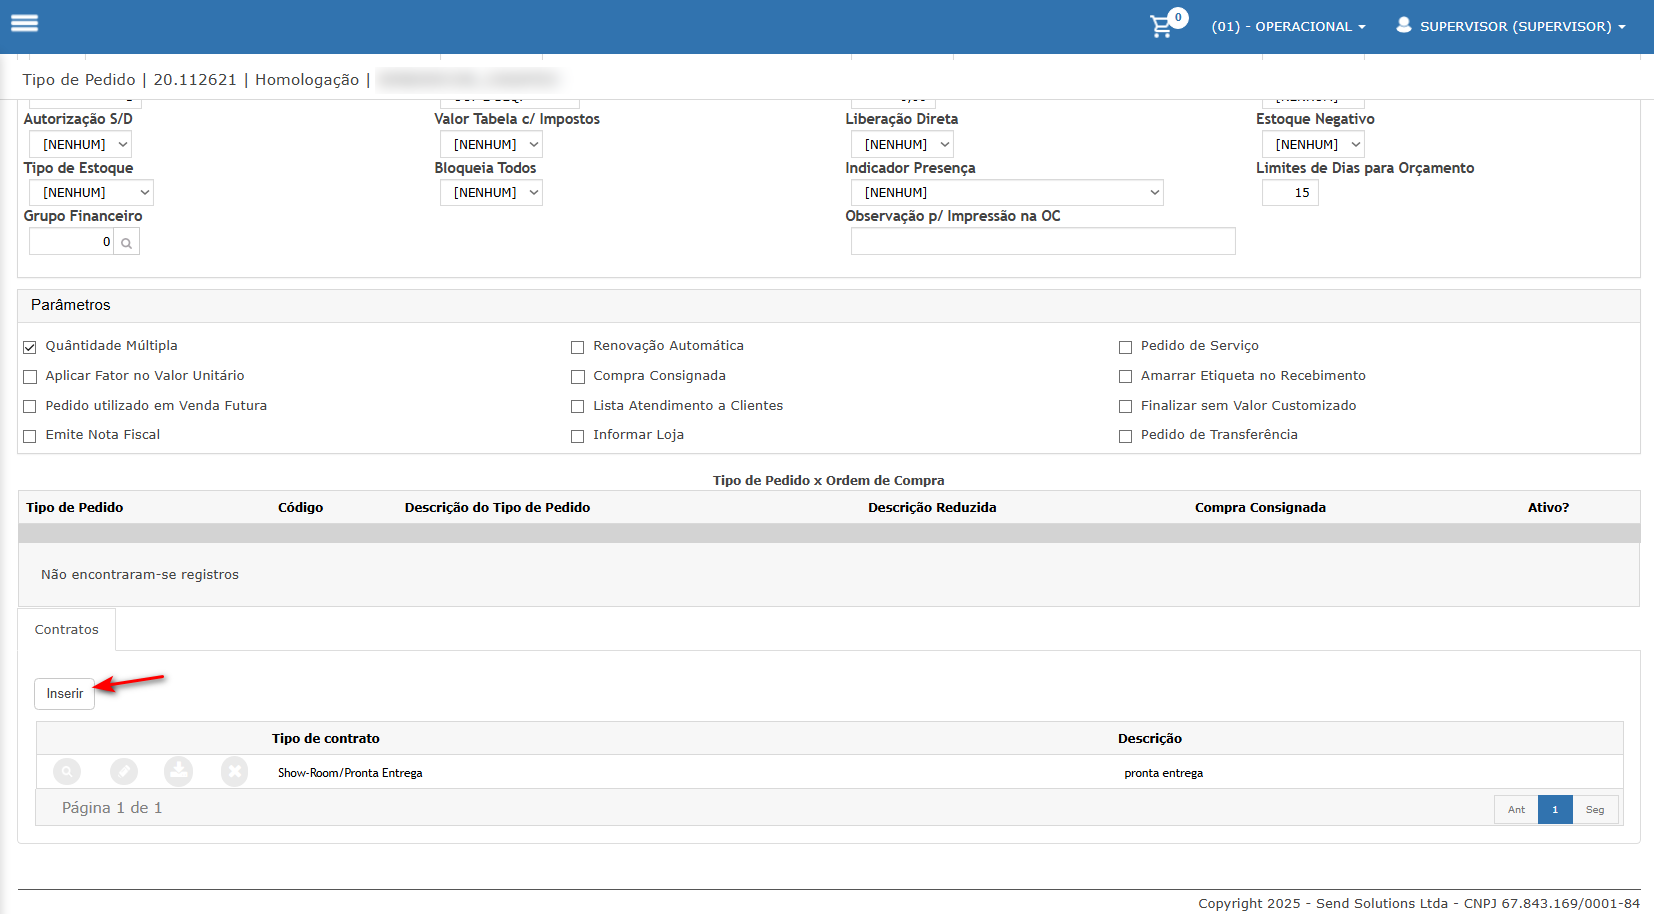1654x914 pixels.
Task: Expand Liberação Direta dropdown
Action: pos(902,145)
